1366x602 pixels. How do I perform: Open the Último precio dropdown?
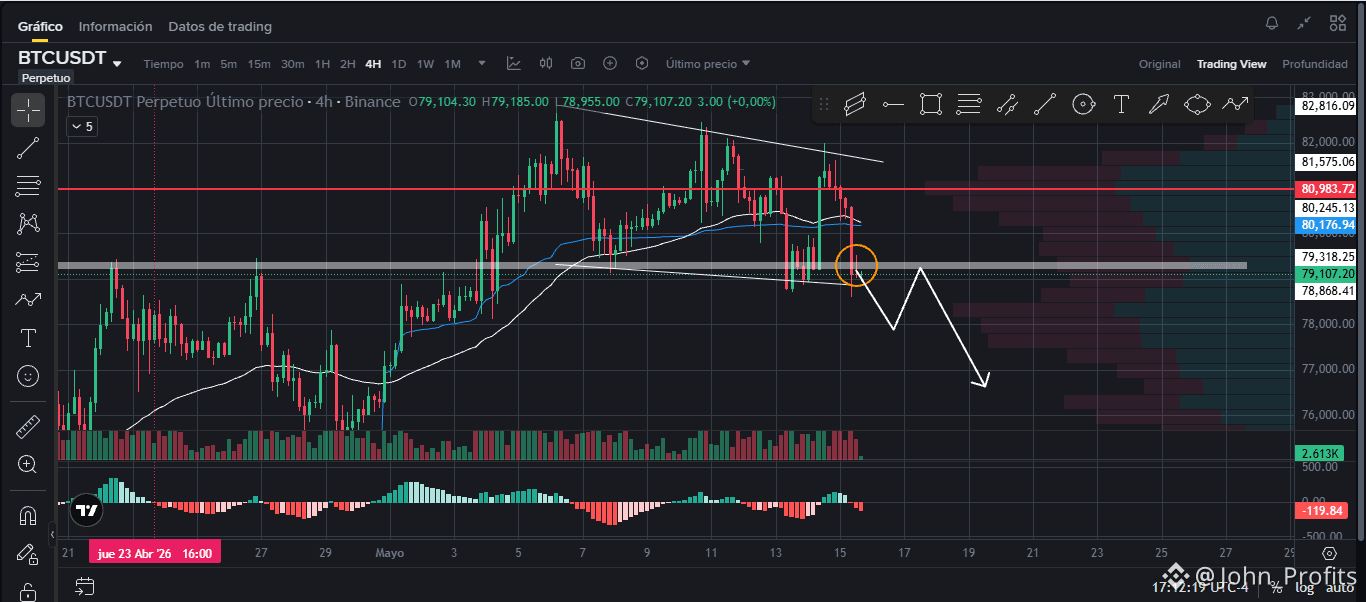point(708,64)
